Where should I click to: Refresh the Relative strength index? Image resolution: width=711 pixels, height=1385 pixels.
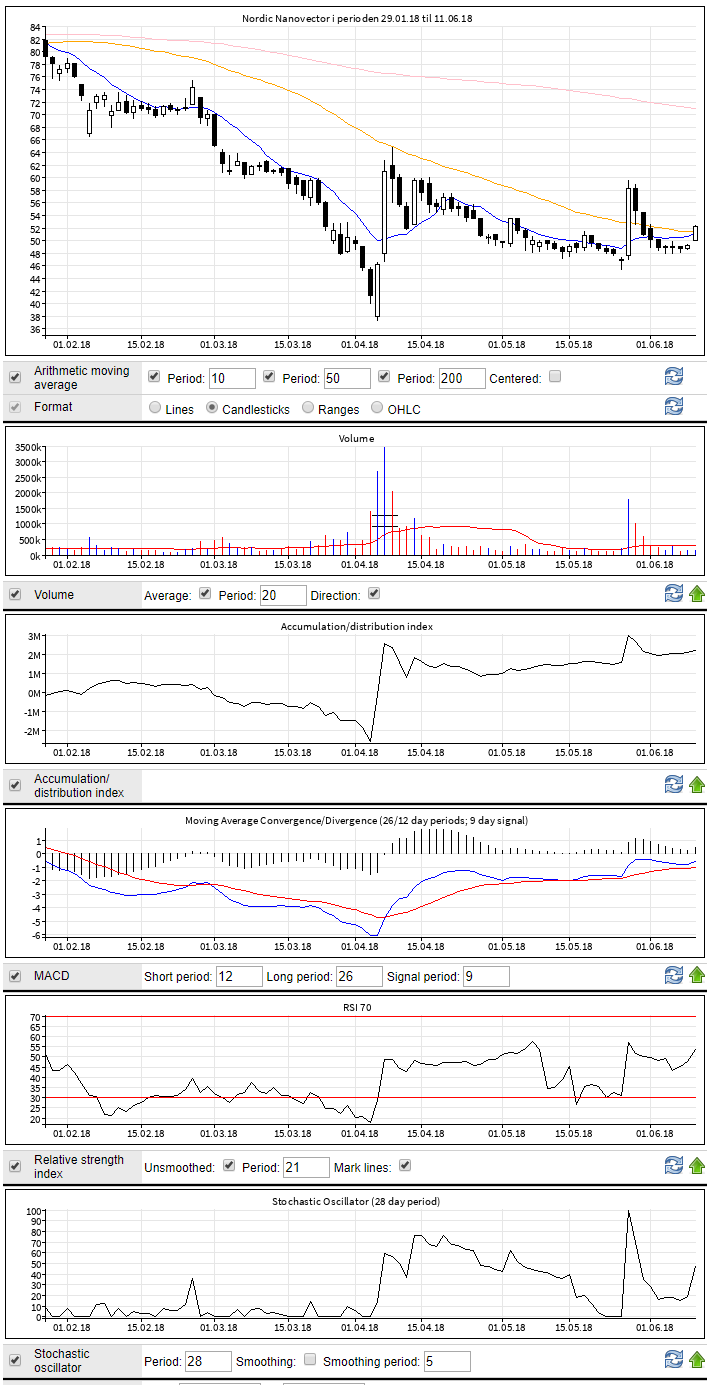pos(674,1166)
